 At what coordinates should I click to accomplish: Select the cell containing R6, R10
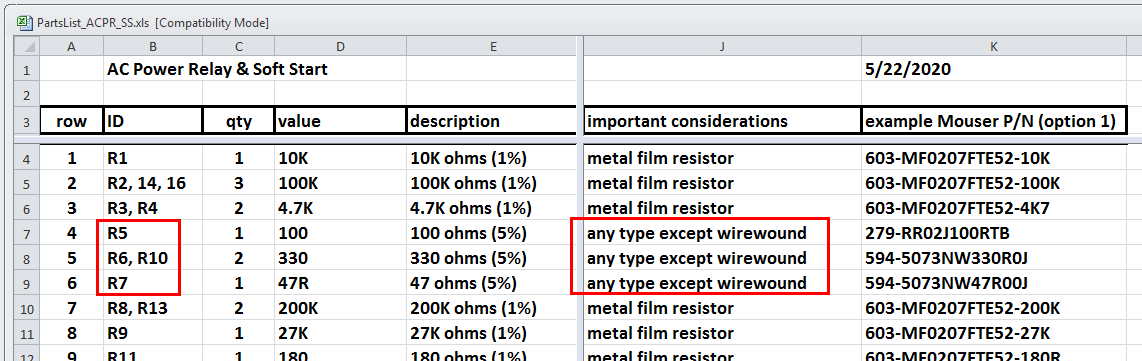pyautogui.click(x=153, y=258)
